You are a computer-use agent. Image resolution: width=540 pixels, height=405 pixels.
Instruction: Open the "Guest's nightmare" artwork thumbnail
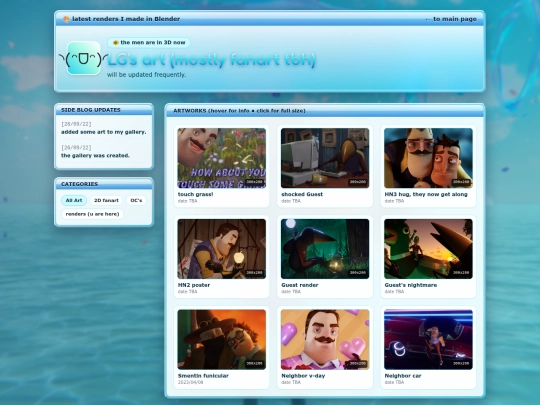click(x=428, y=249)
